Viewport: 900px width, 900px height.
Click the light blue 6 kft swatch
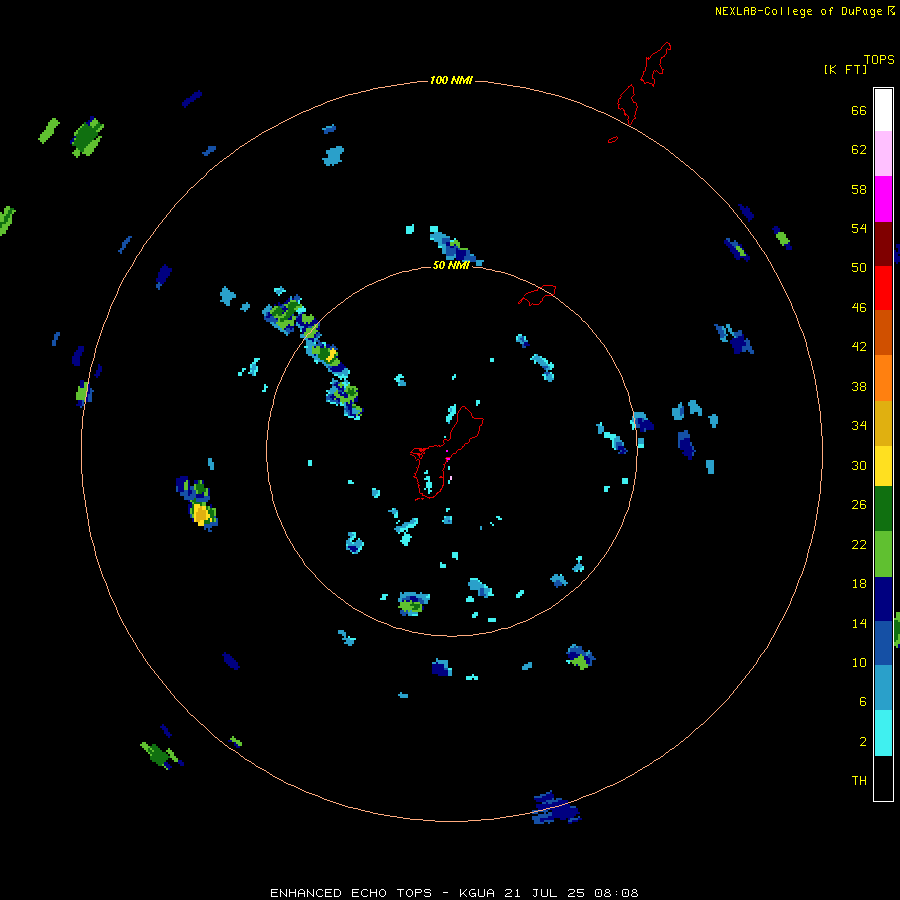[883, 687]
